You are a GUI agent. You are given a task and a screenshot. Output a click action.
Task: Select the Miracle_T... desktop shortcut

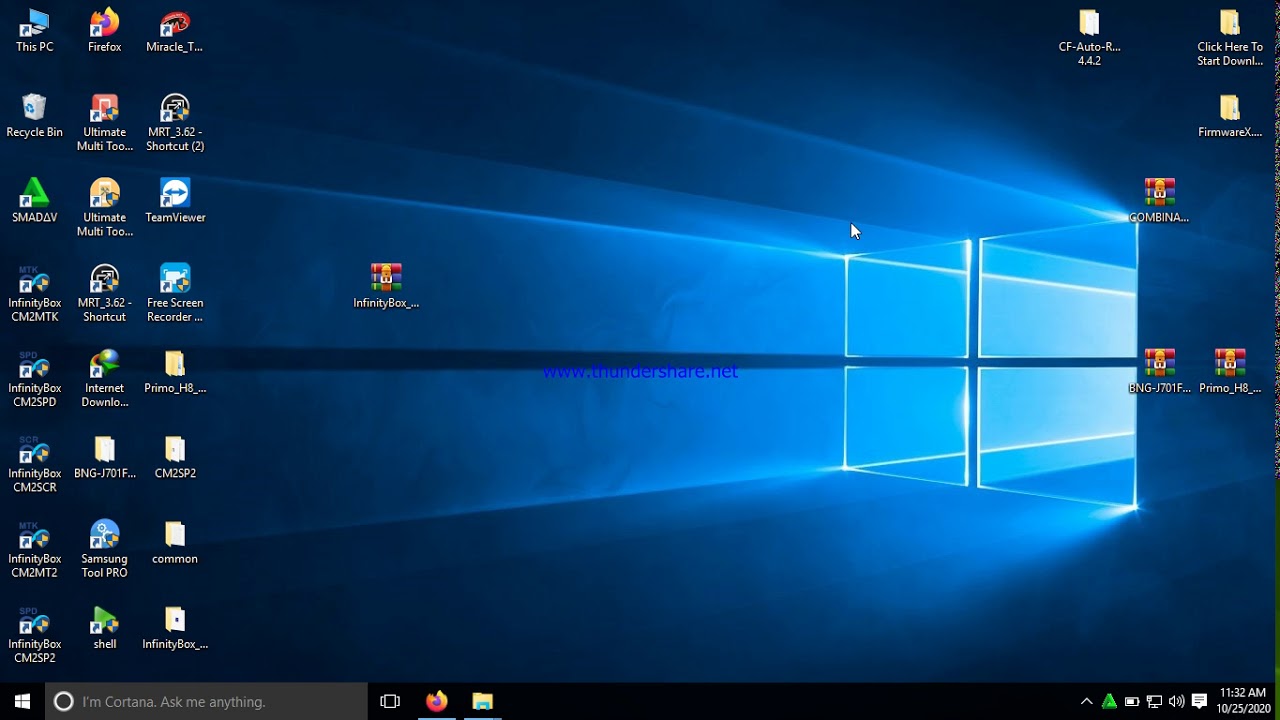175,31
